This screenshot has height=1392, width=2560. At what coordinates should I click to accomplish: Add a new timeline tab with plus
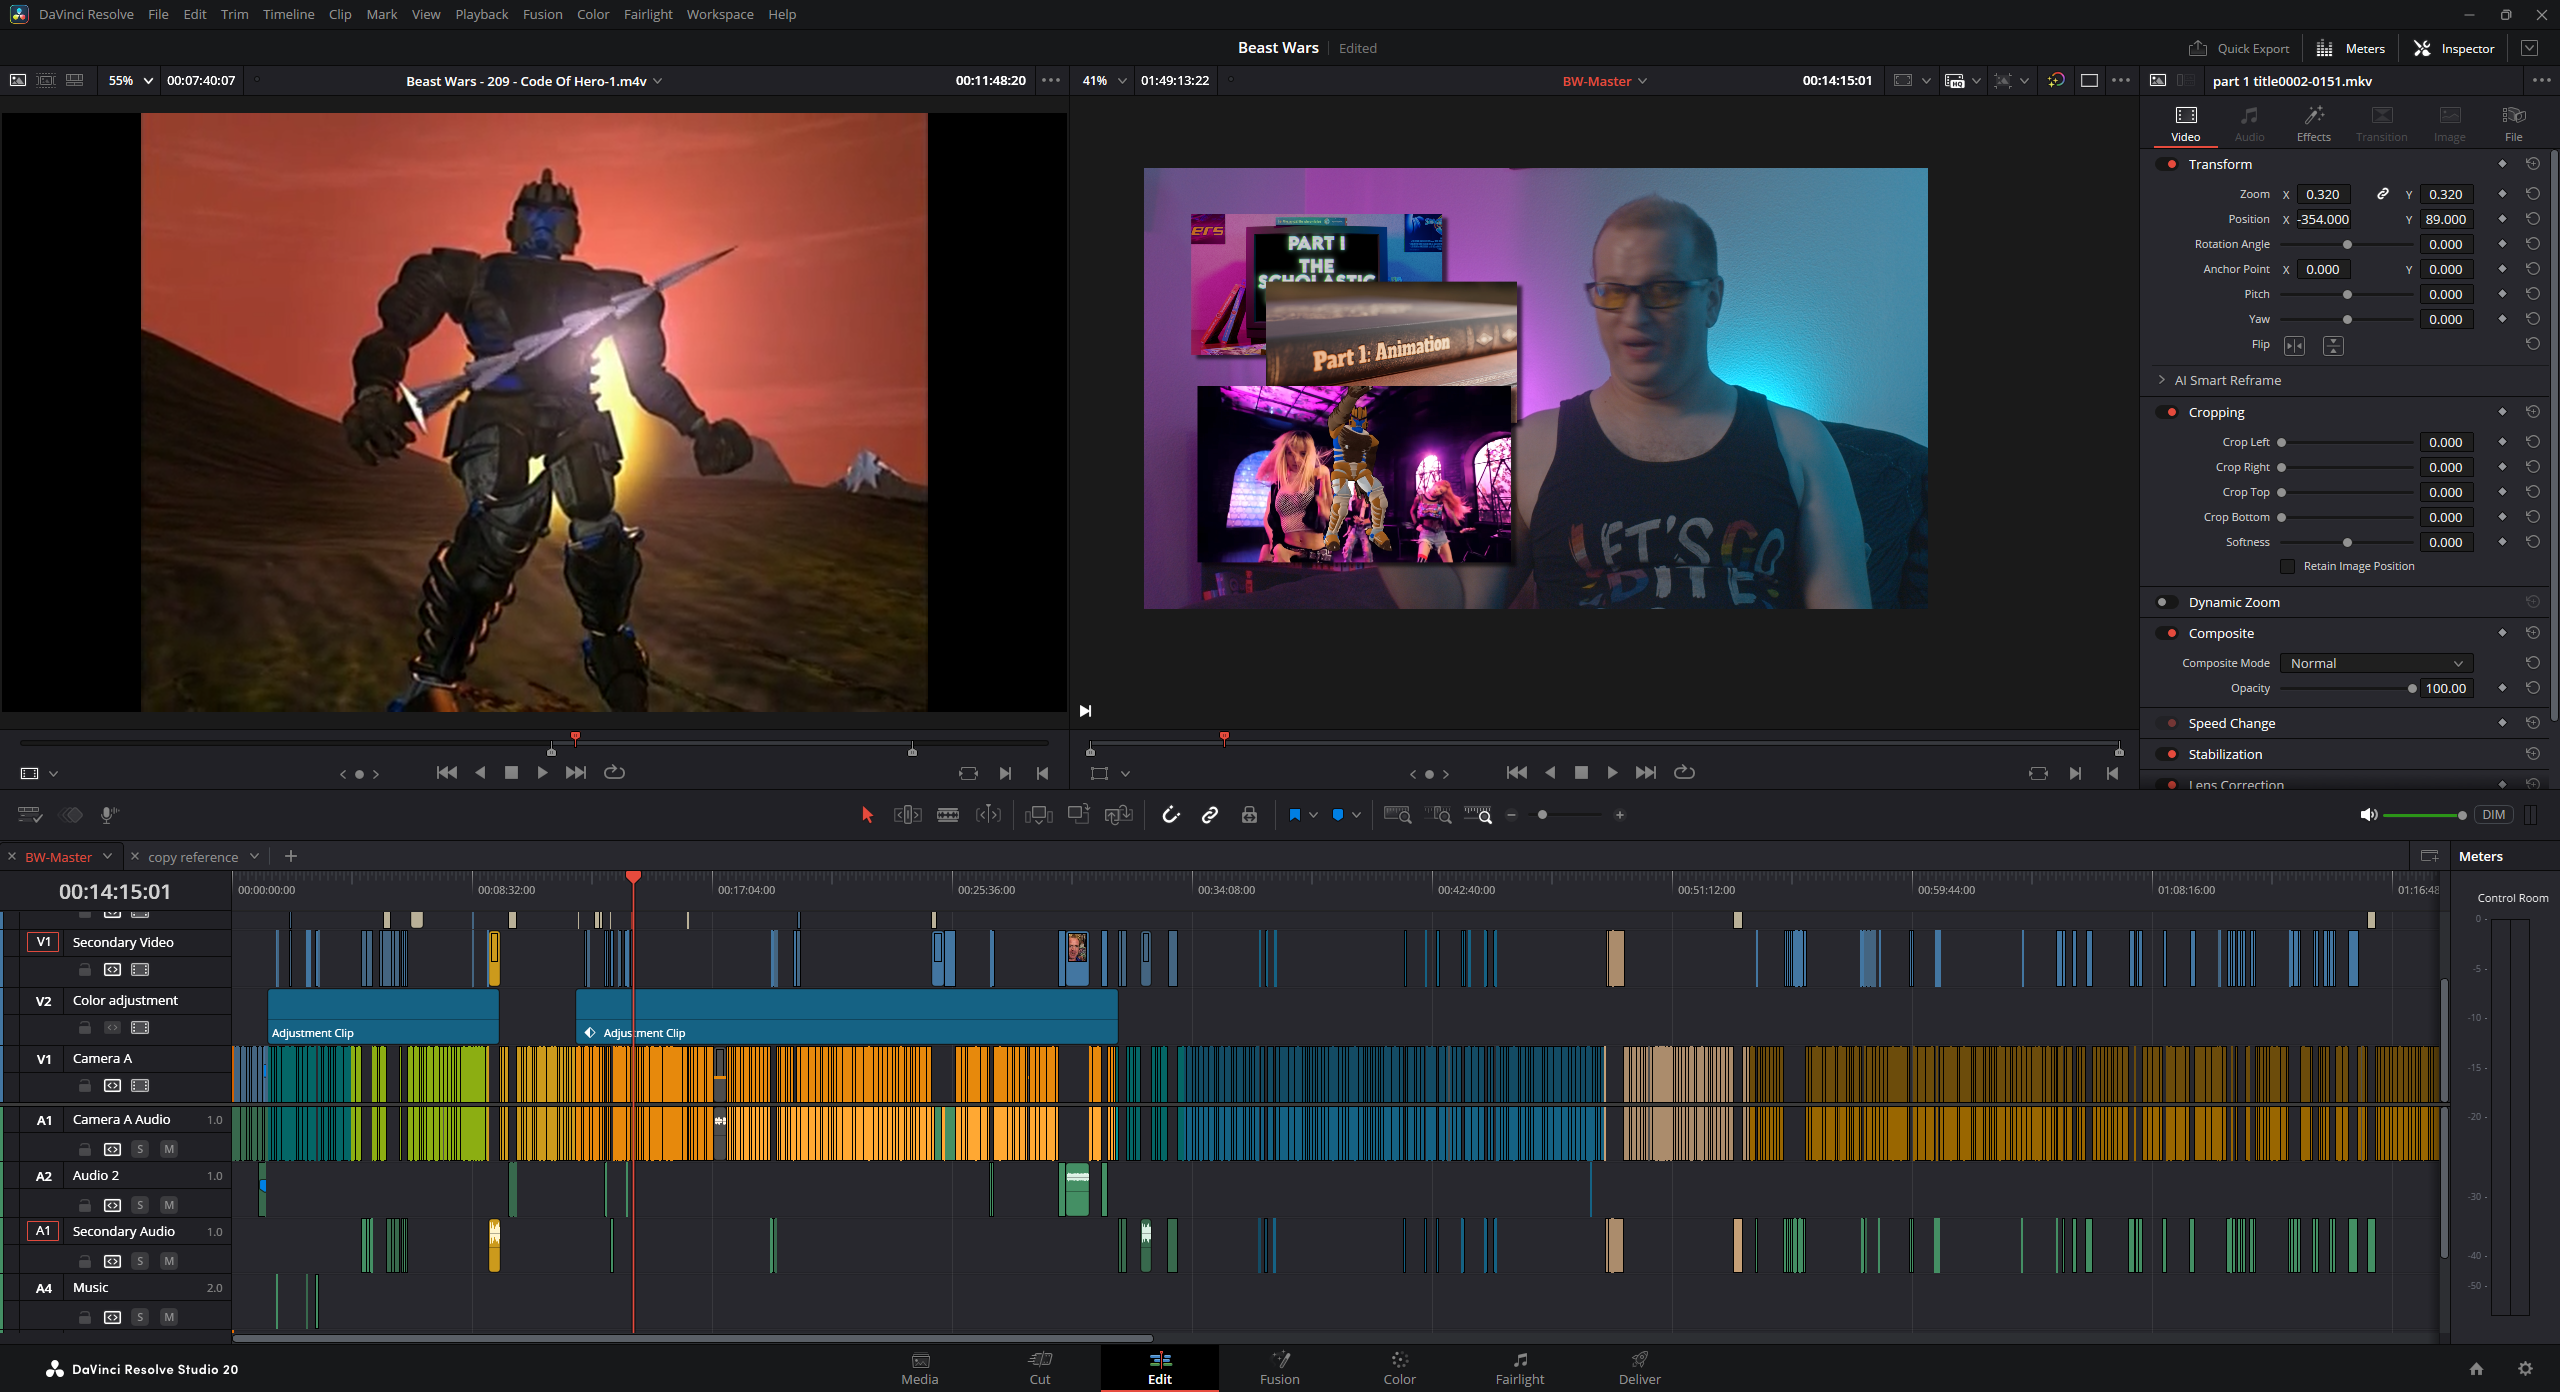click(x=291, y=856)
